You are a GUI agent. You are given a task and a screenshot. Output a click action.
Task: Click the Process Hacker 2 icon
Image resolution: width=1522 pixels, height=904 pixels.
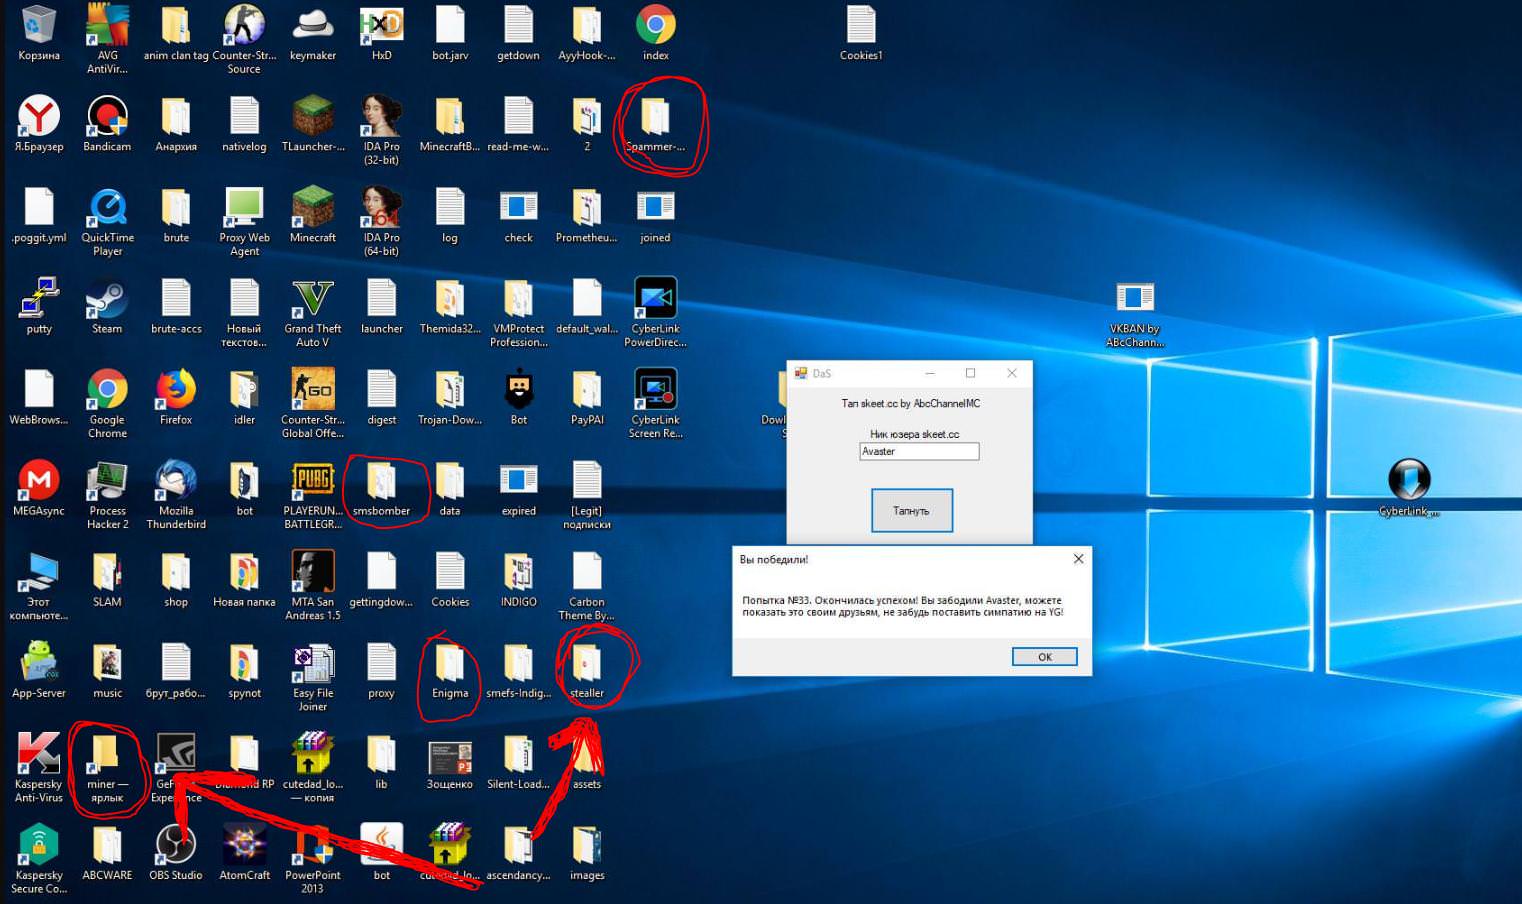[107, 482]
